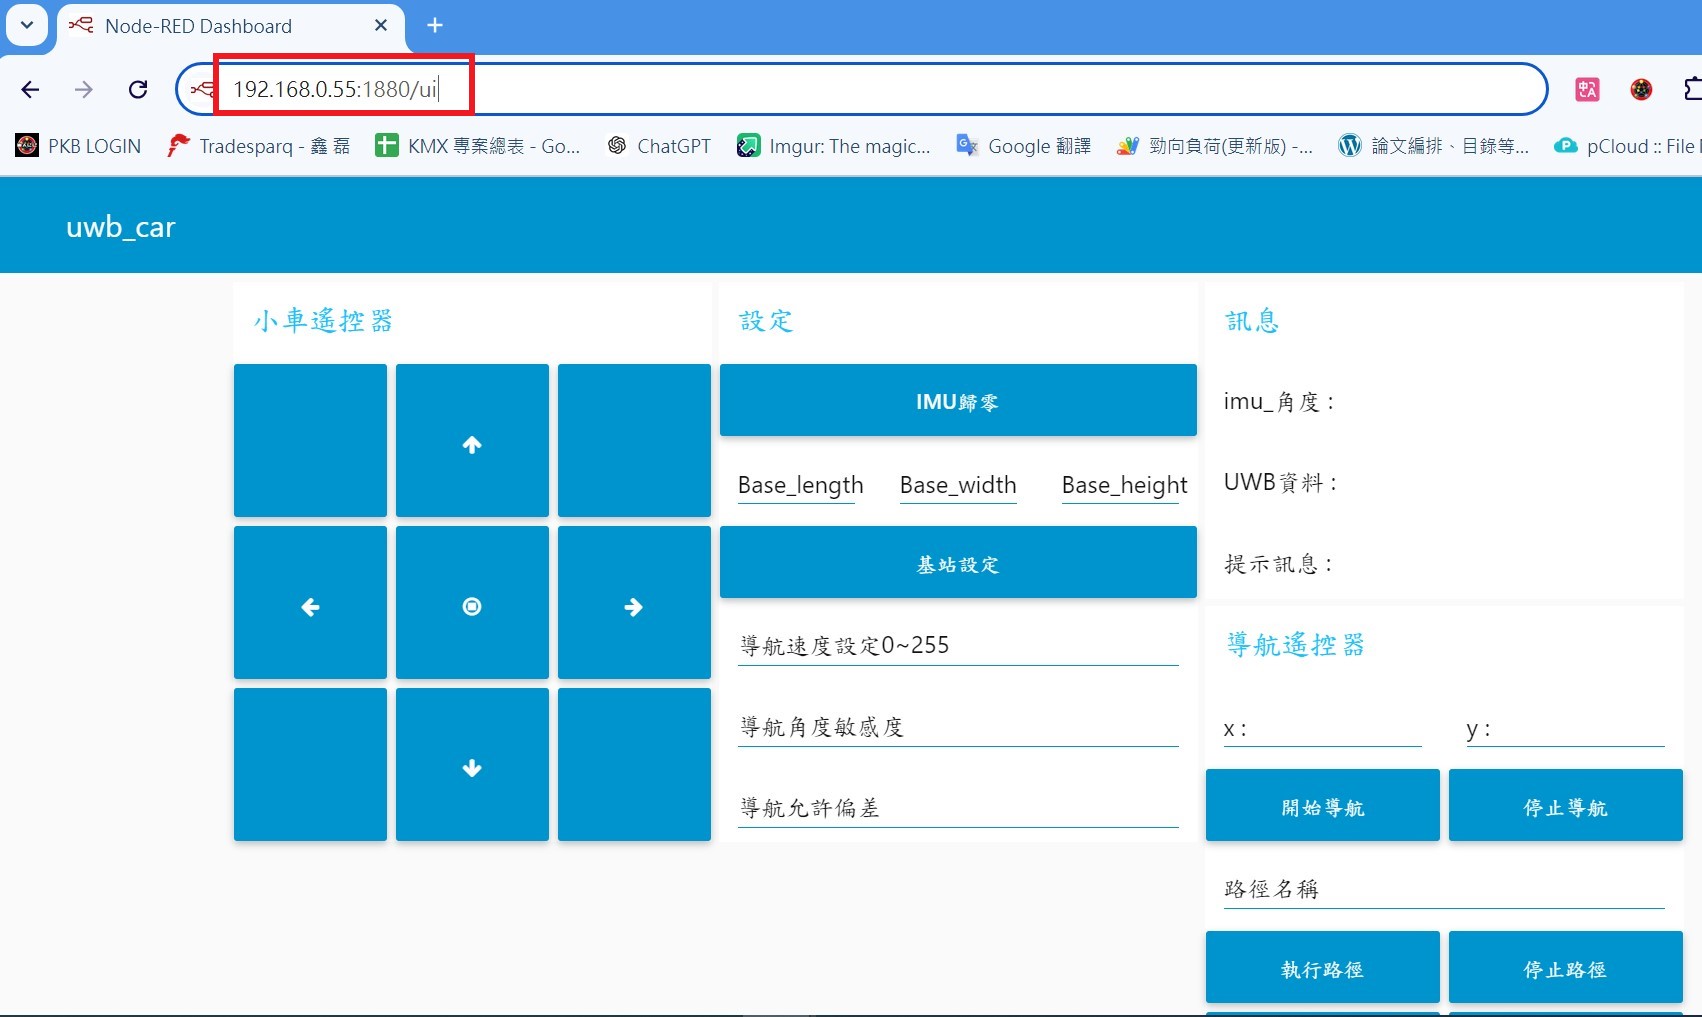Click the 開始導航 button
Image resolution: width=1702 pixels, height=1017 pixels.
click(x=1322, y=806)
